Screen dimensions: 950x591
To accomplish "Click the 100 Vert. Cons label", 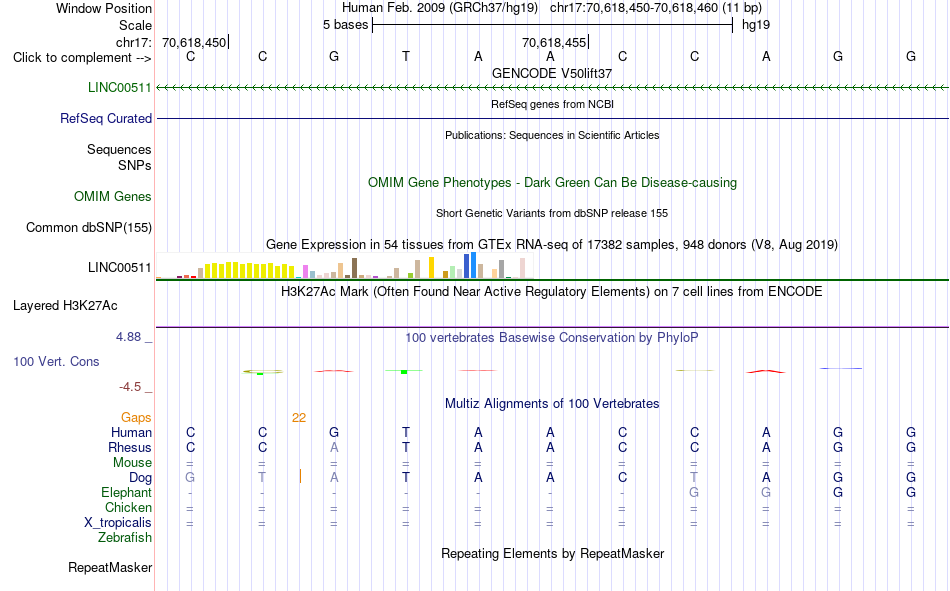I will click(56, 361).
